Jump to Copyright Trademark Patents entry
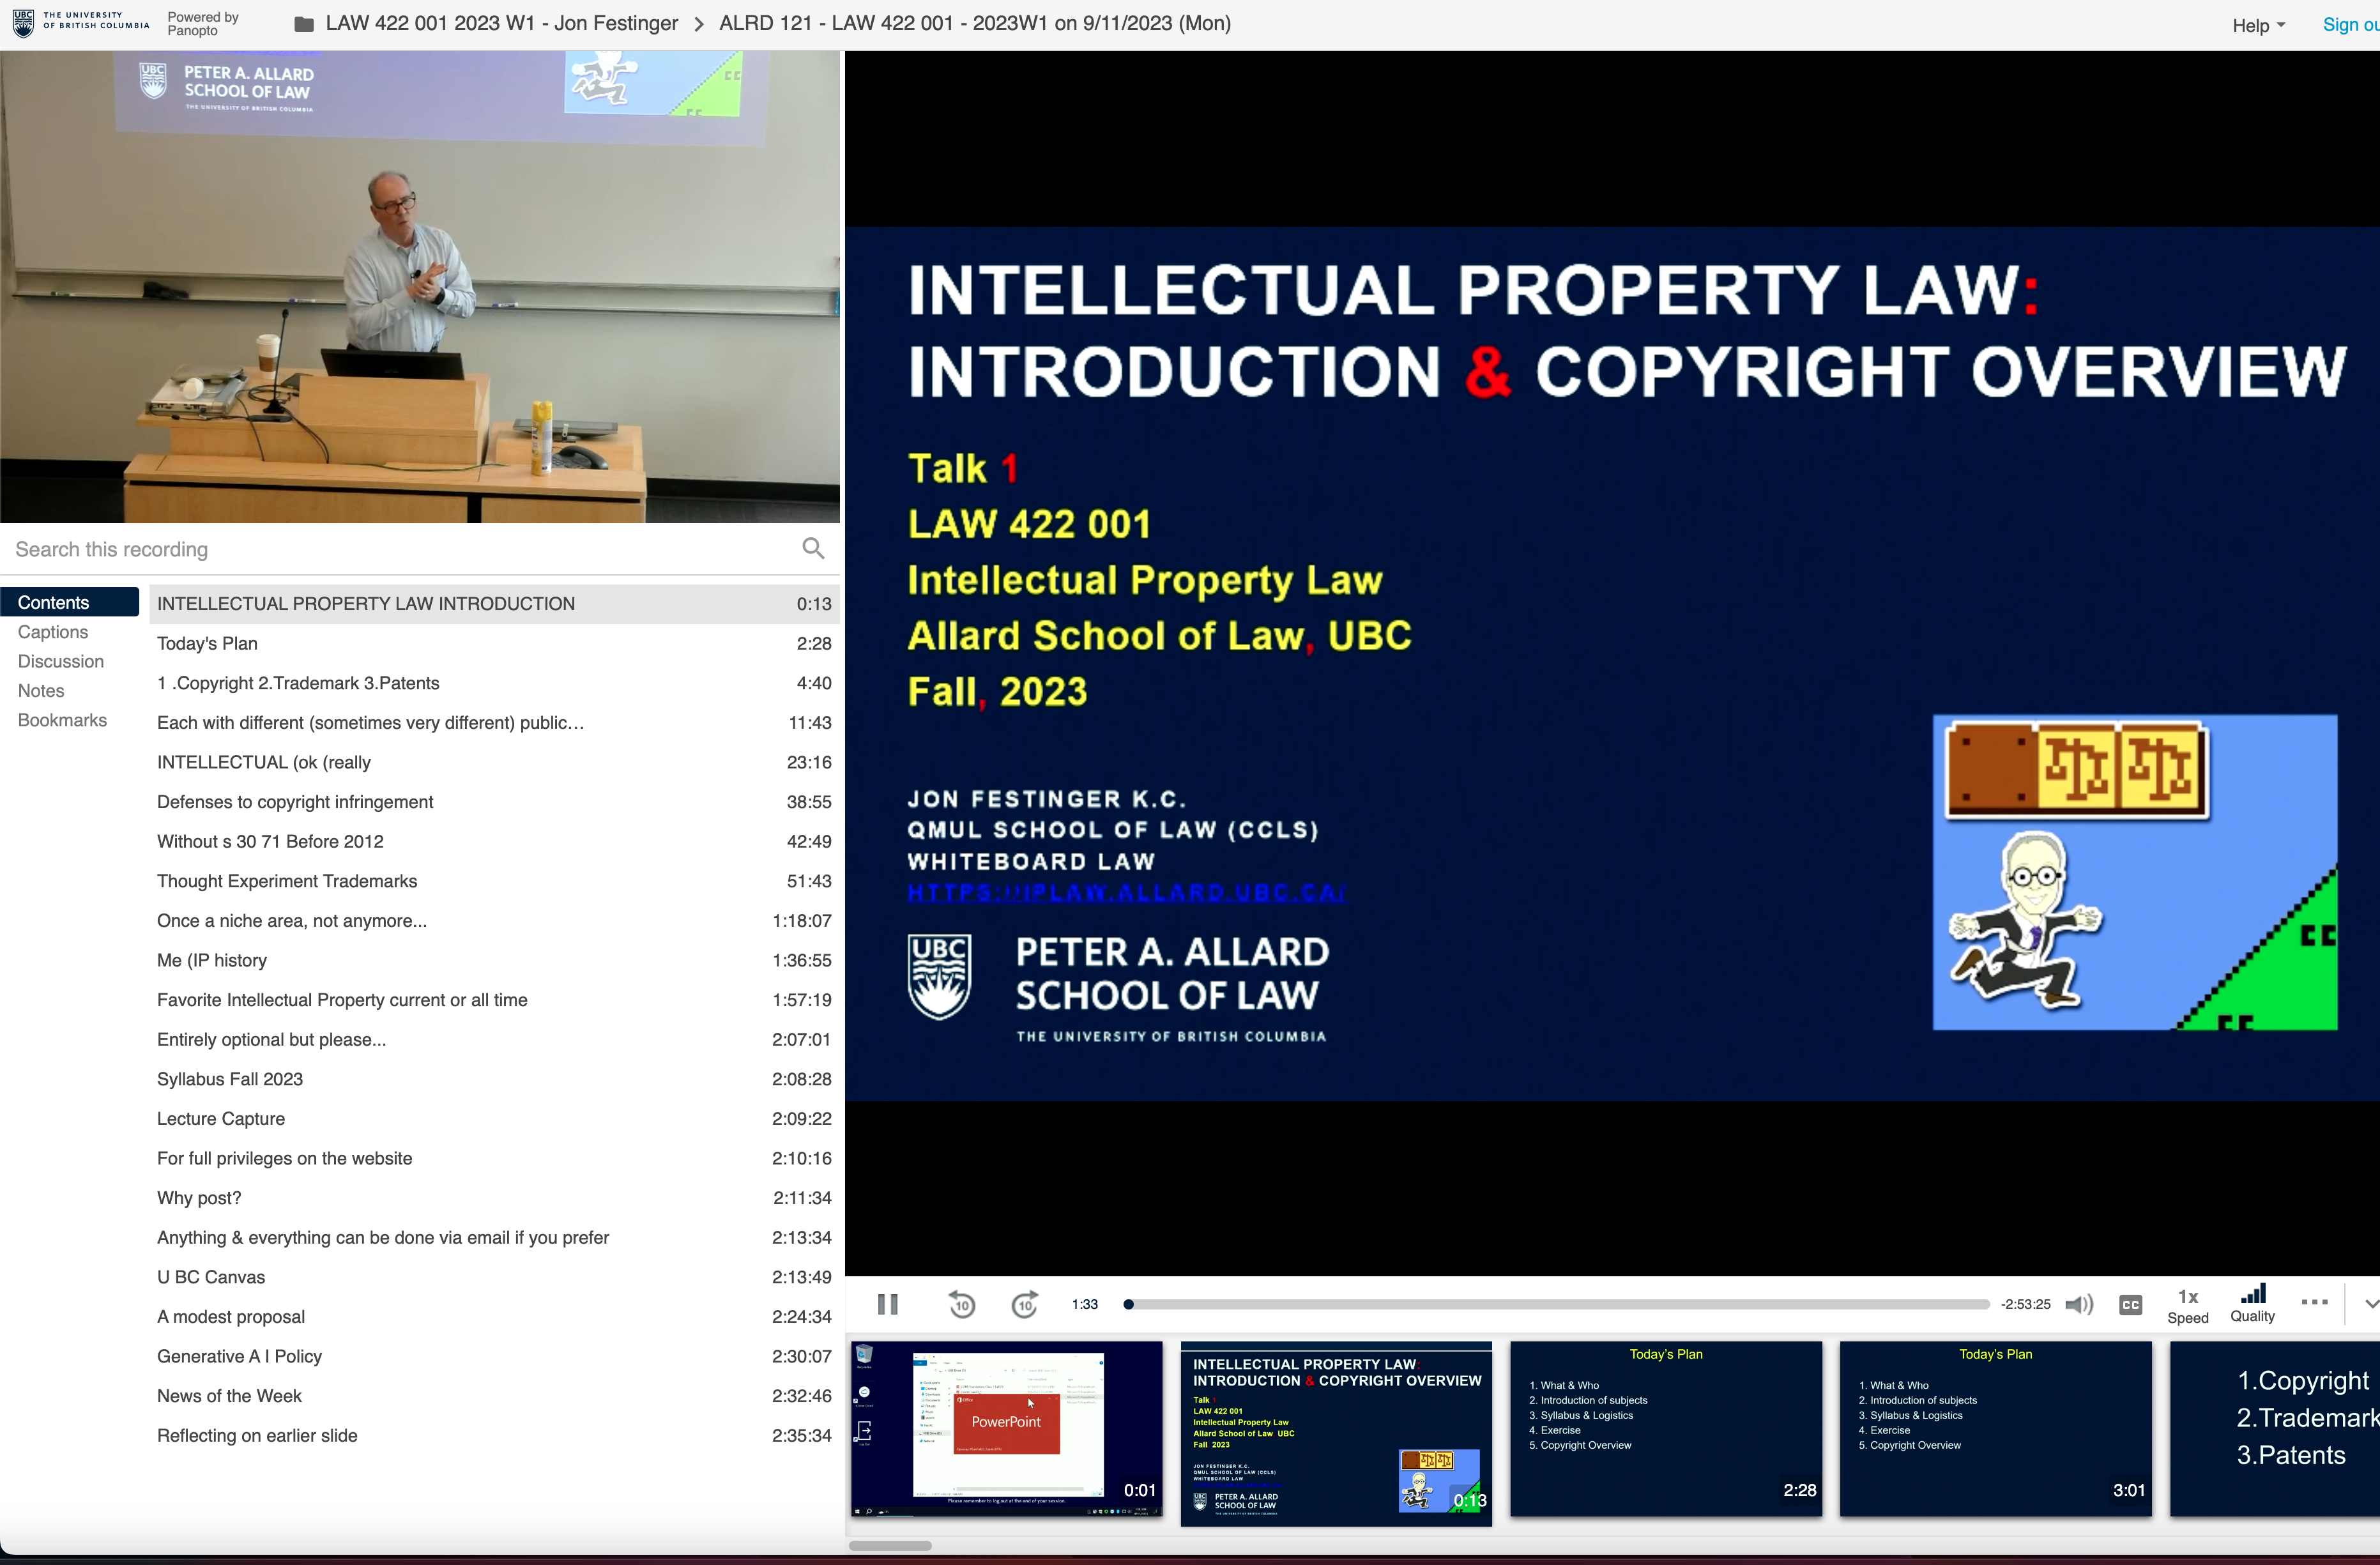2380x1565 pixels. [x=494, y=683]
